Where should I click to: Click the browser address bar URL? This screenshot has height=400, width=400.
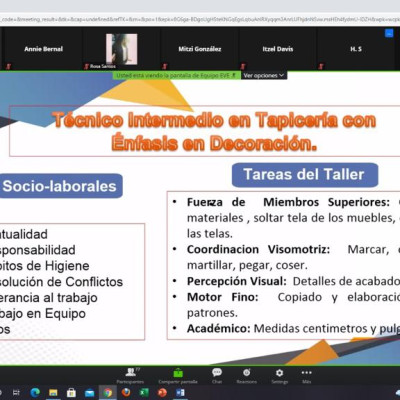200,19
